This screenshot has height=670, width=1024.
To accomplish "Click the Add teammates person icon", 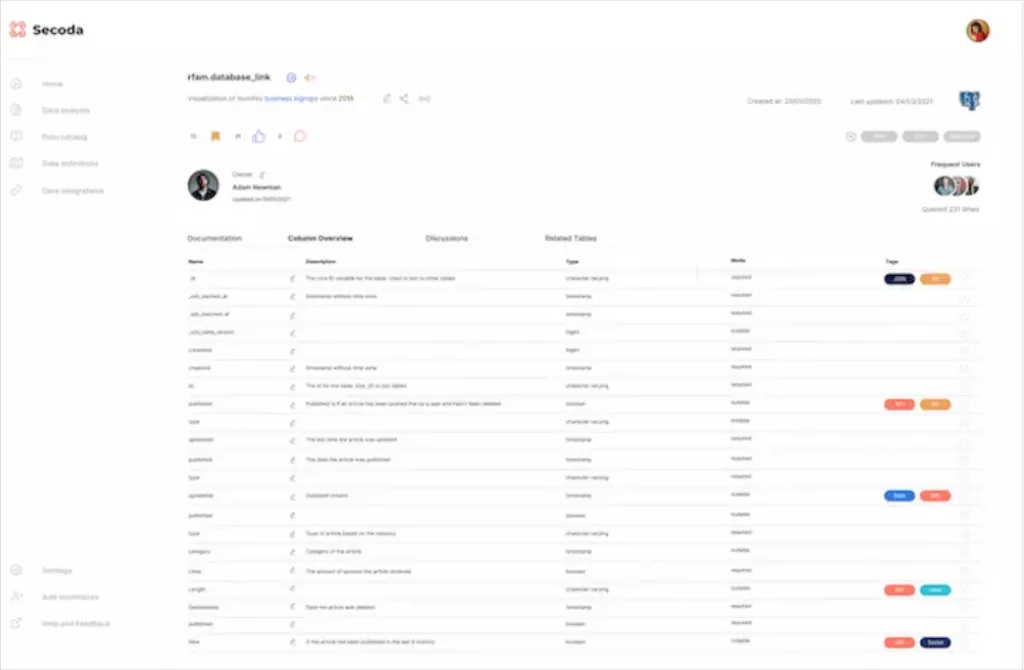I will [16, 596].
